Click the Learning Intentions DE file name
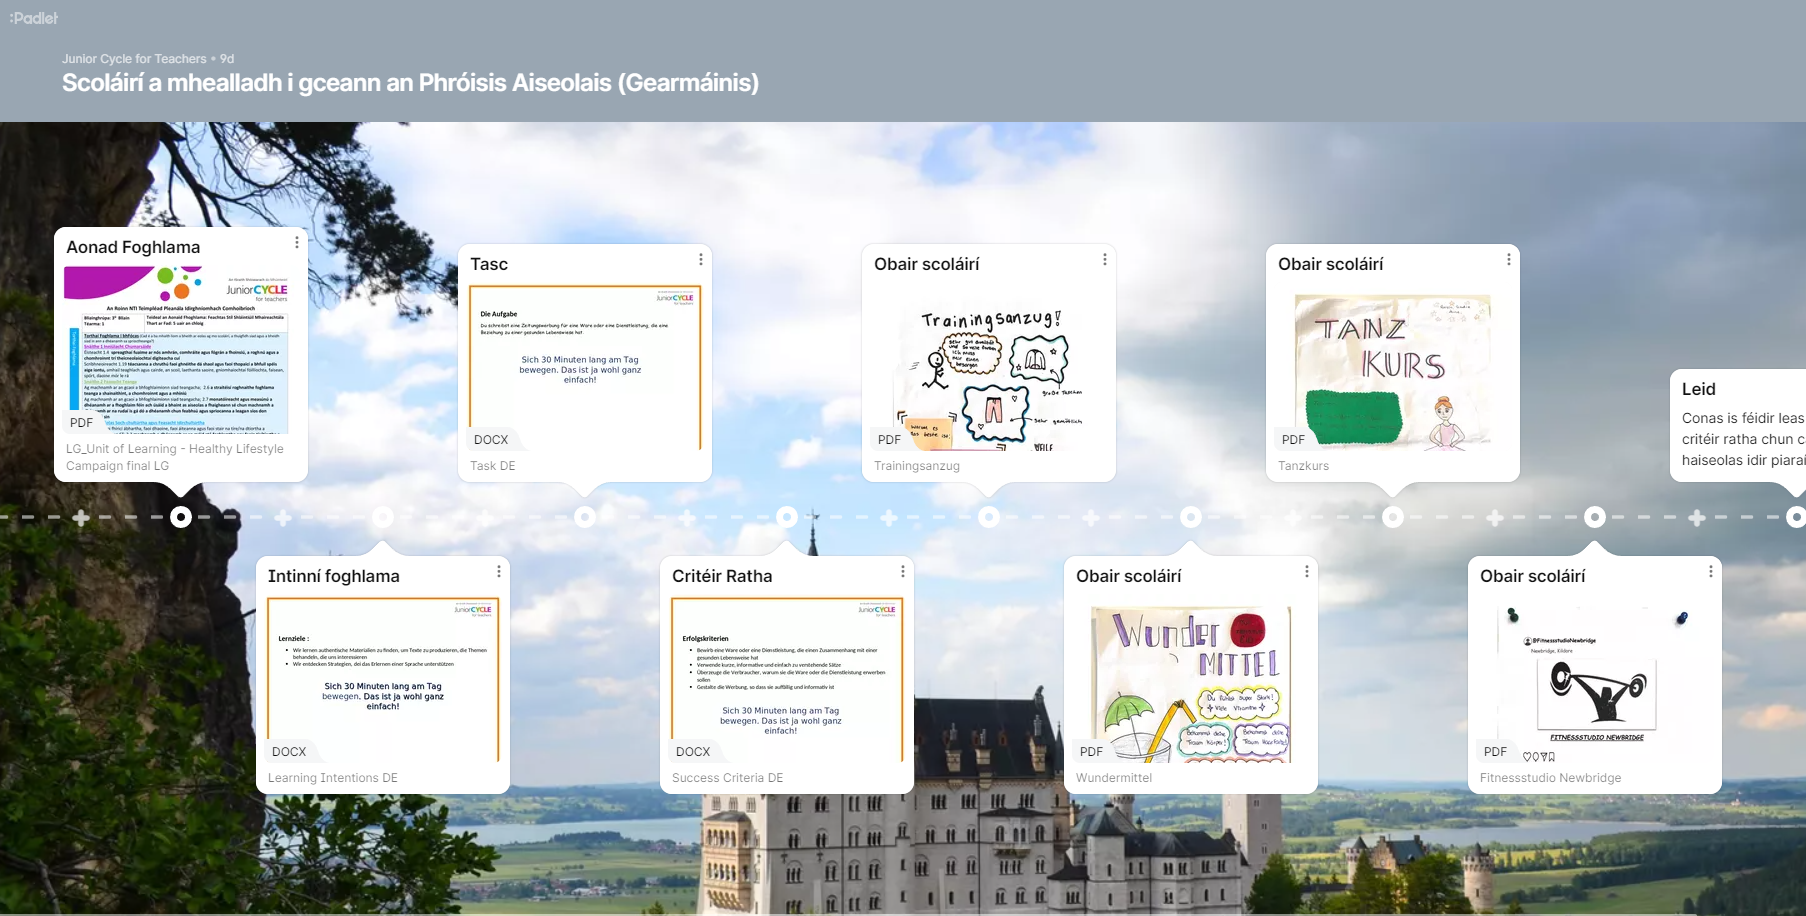The height and width of the screenshot is (916, 1806). [333, 778]
